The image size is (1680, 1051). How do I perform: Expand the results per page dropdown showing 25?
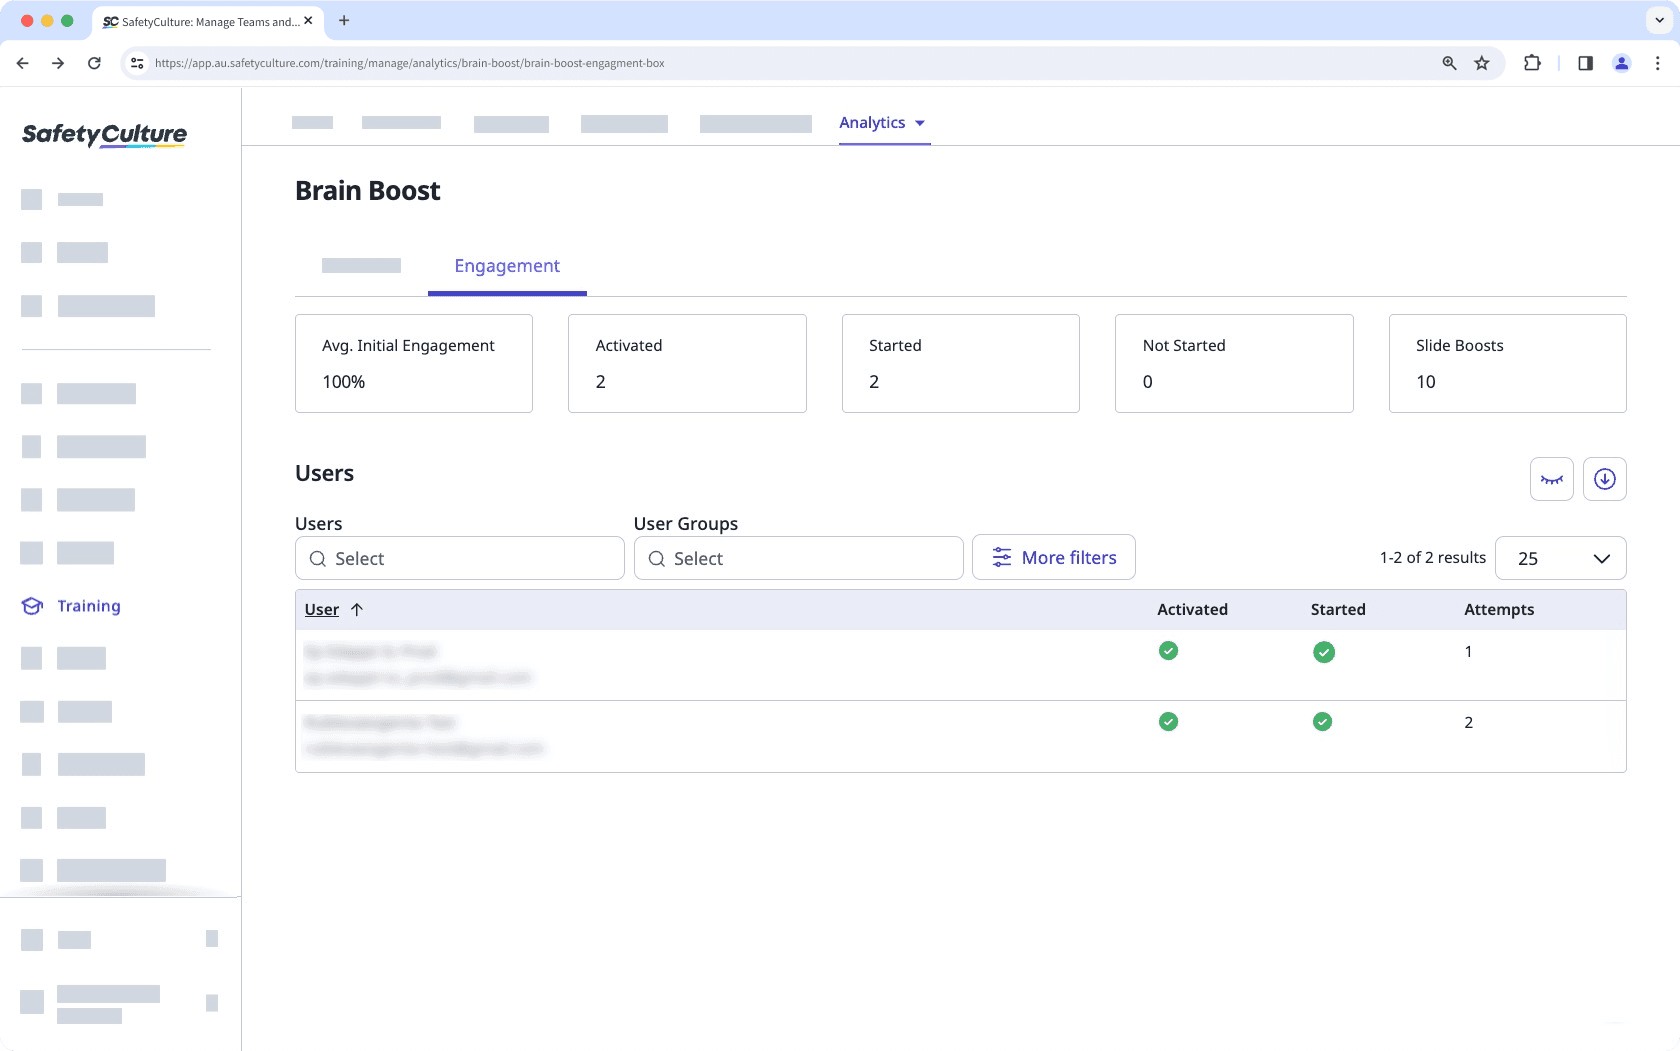pos(1560,558)
